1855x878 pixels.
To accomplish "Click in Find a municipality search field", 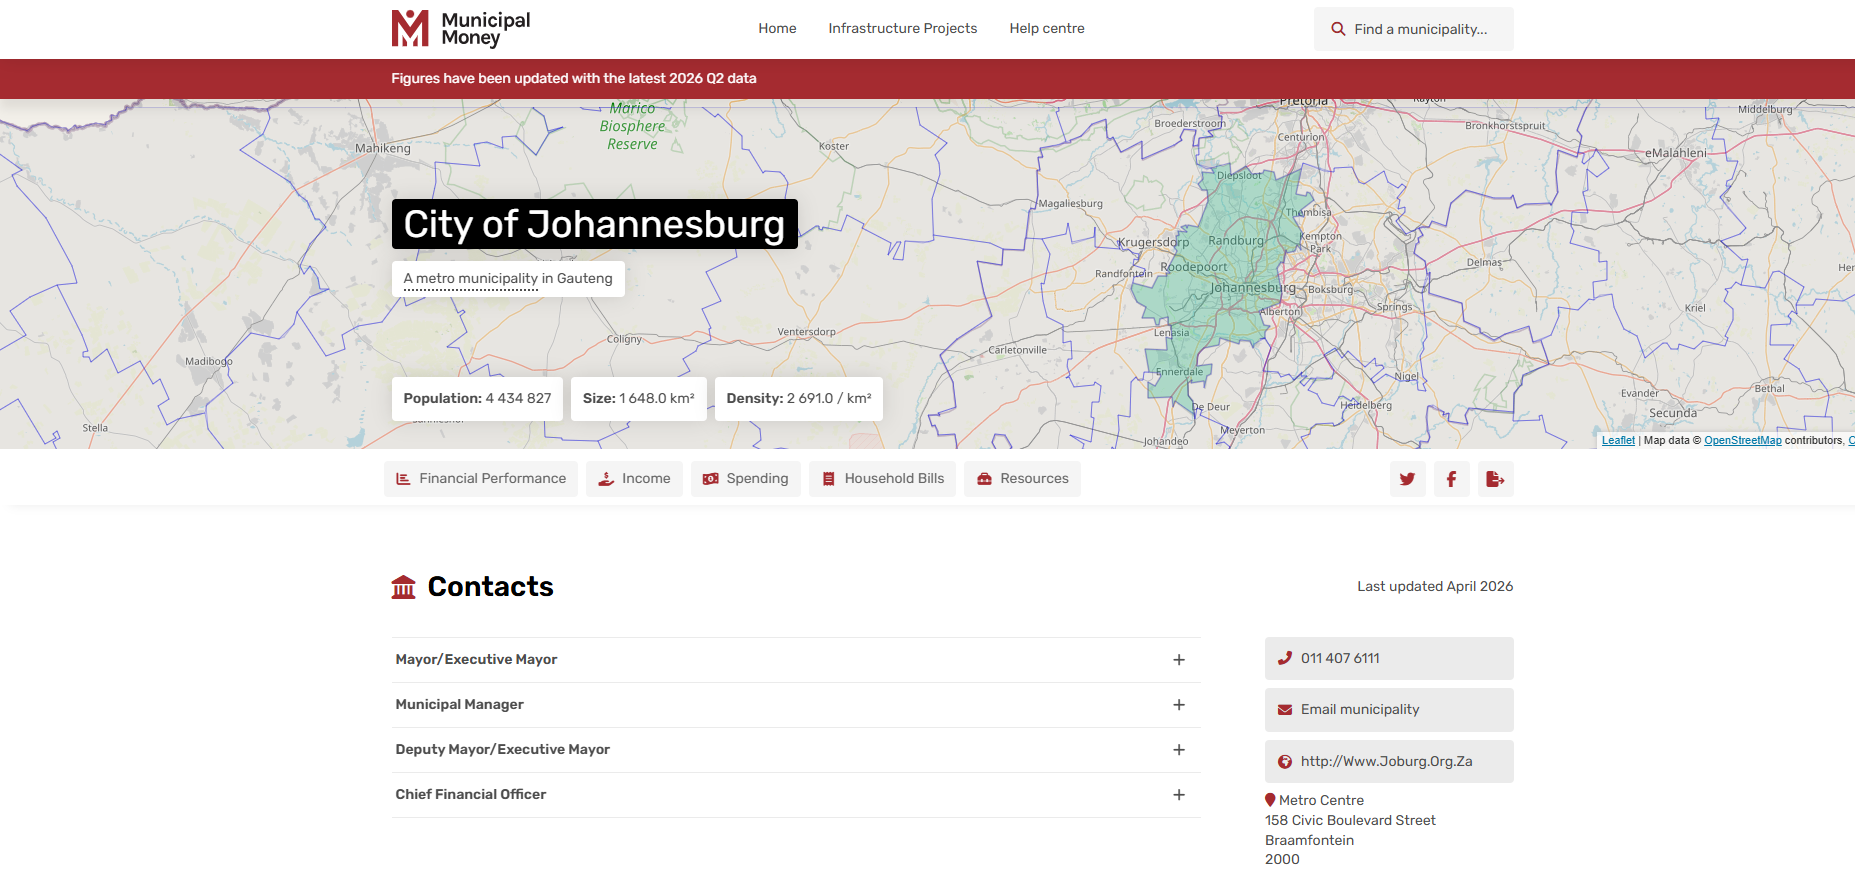I will pyautogui.click(x=1414, y=29).
